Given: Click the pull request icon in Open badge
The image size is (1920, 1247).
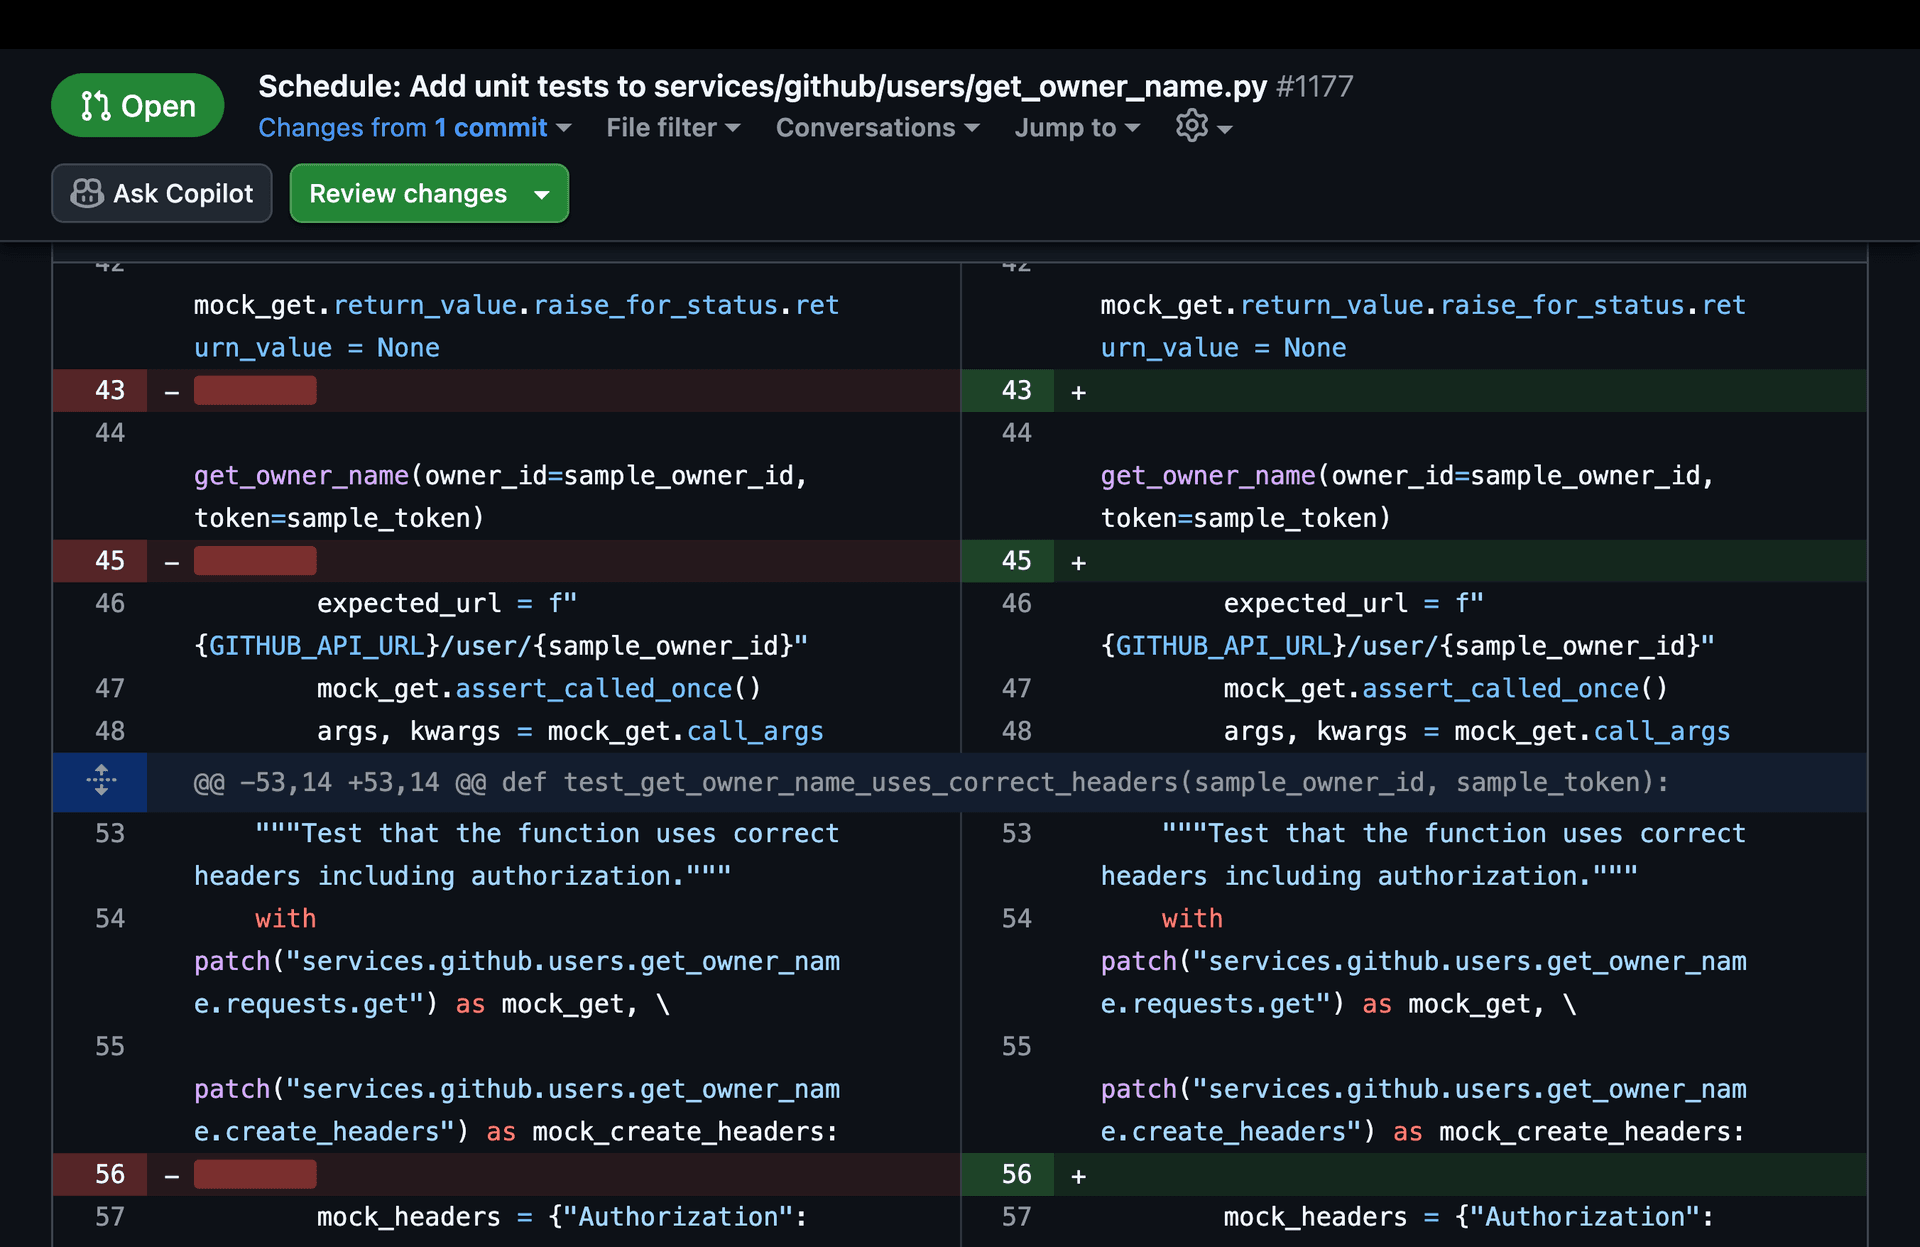Looking at the screenshot, I should (x=95, y=106).
